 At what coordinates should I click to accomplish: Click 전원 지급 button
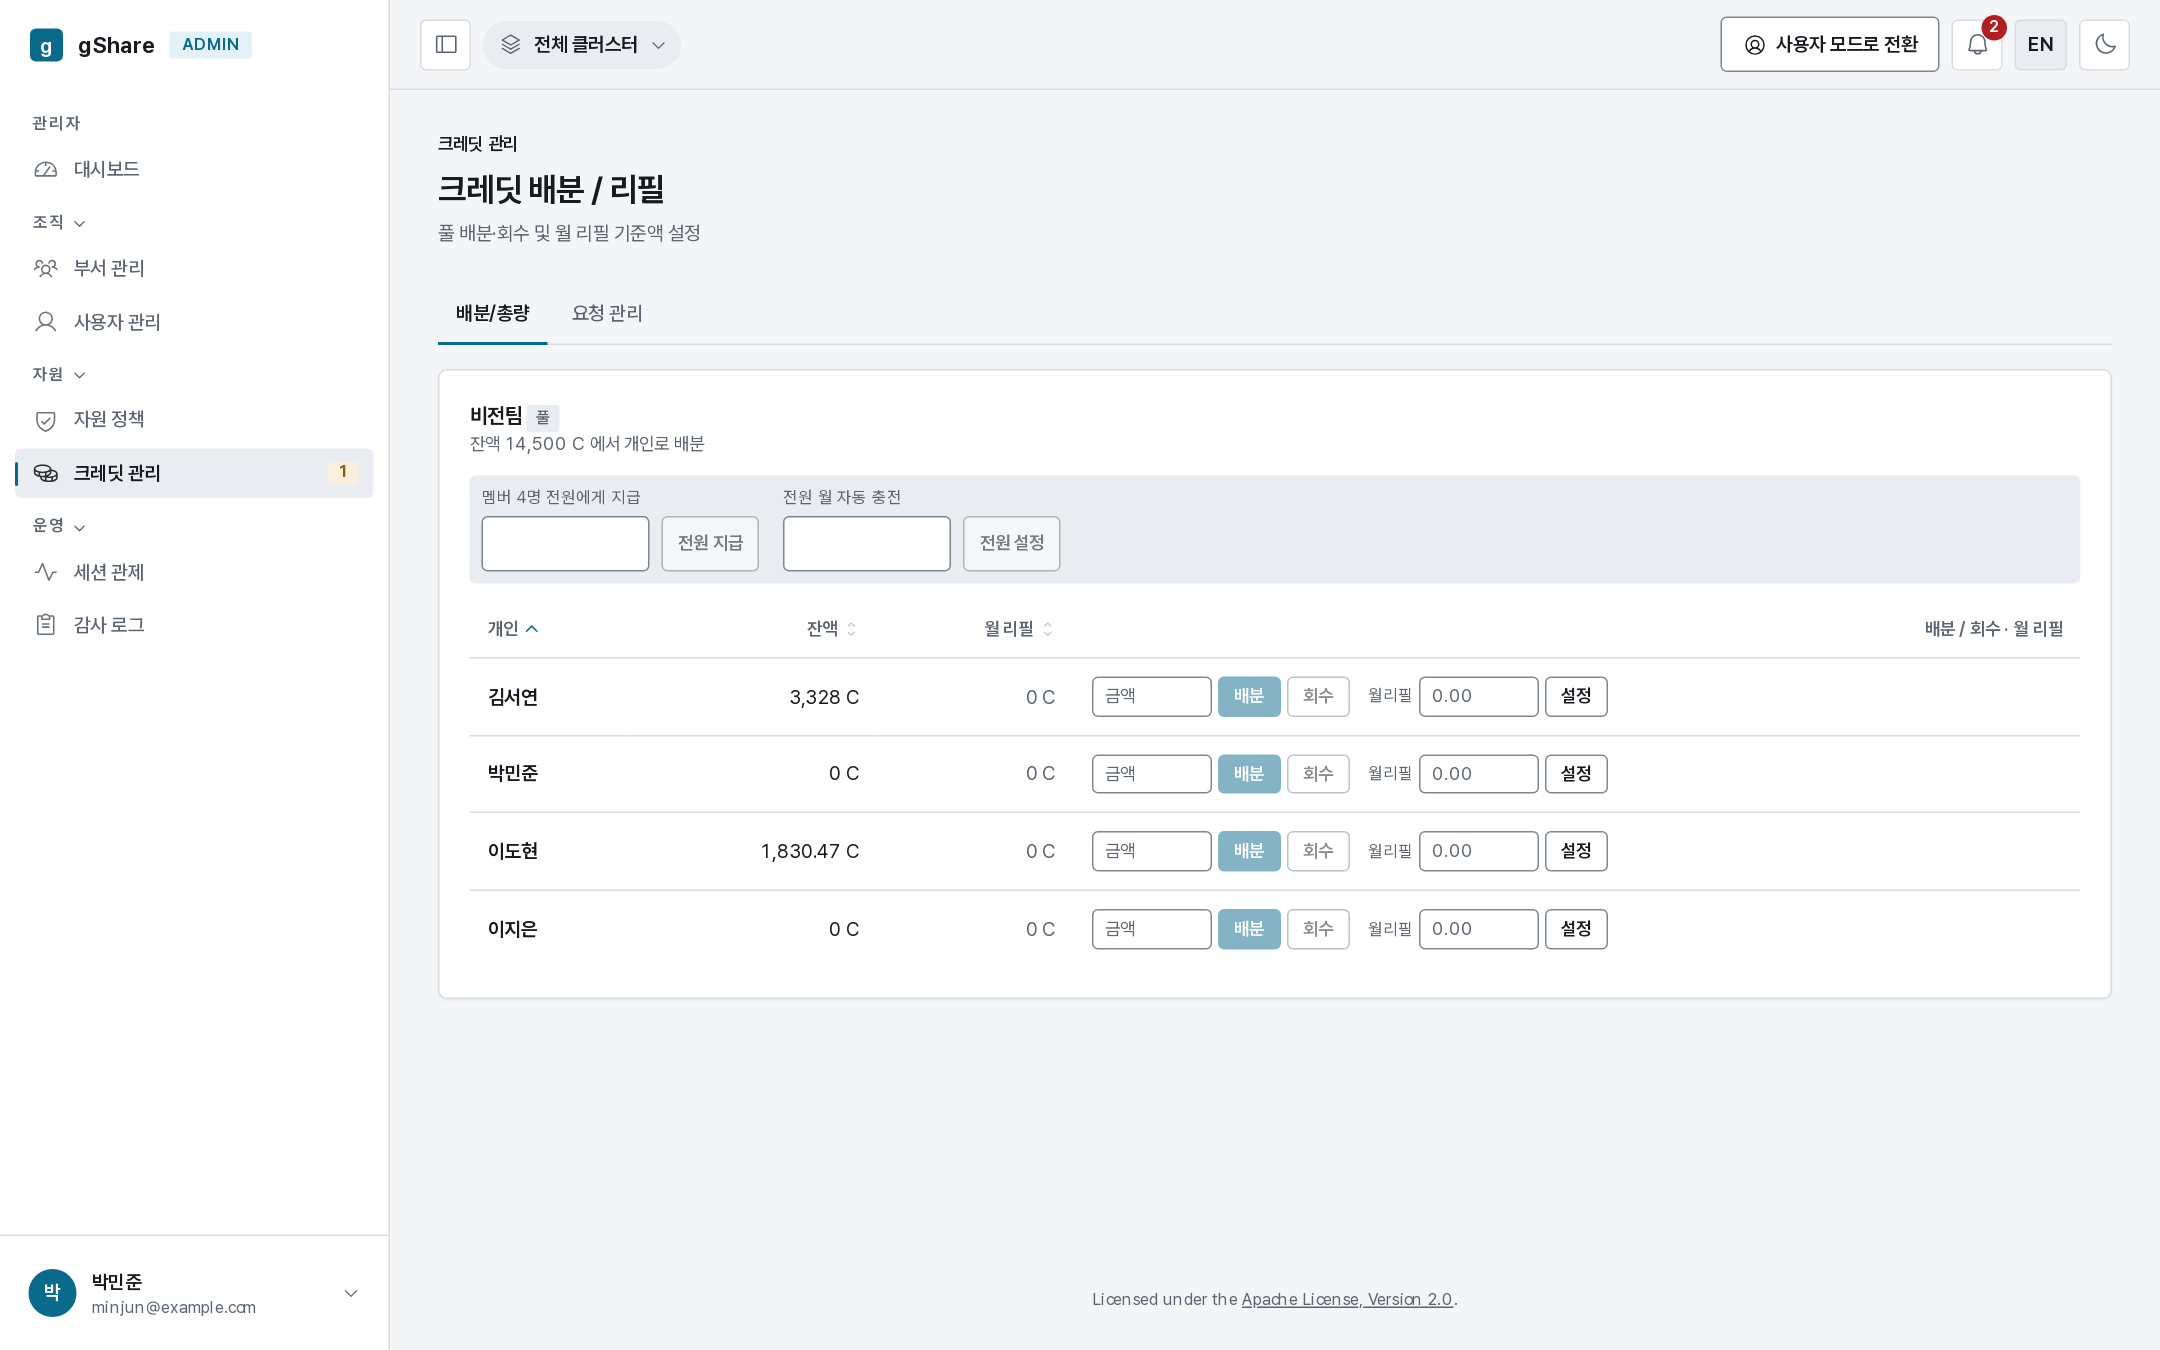(710, 543)
